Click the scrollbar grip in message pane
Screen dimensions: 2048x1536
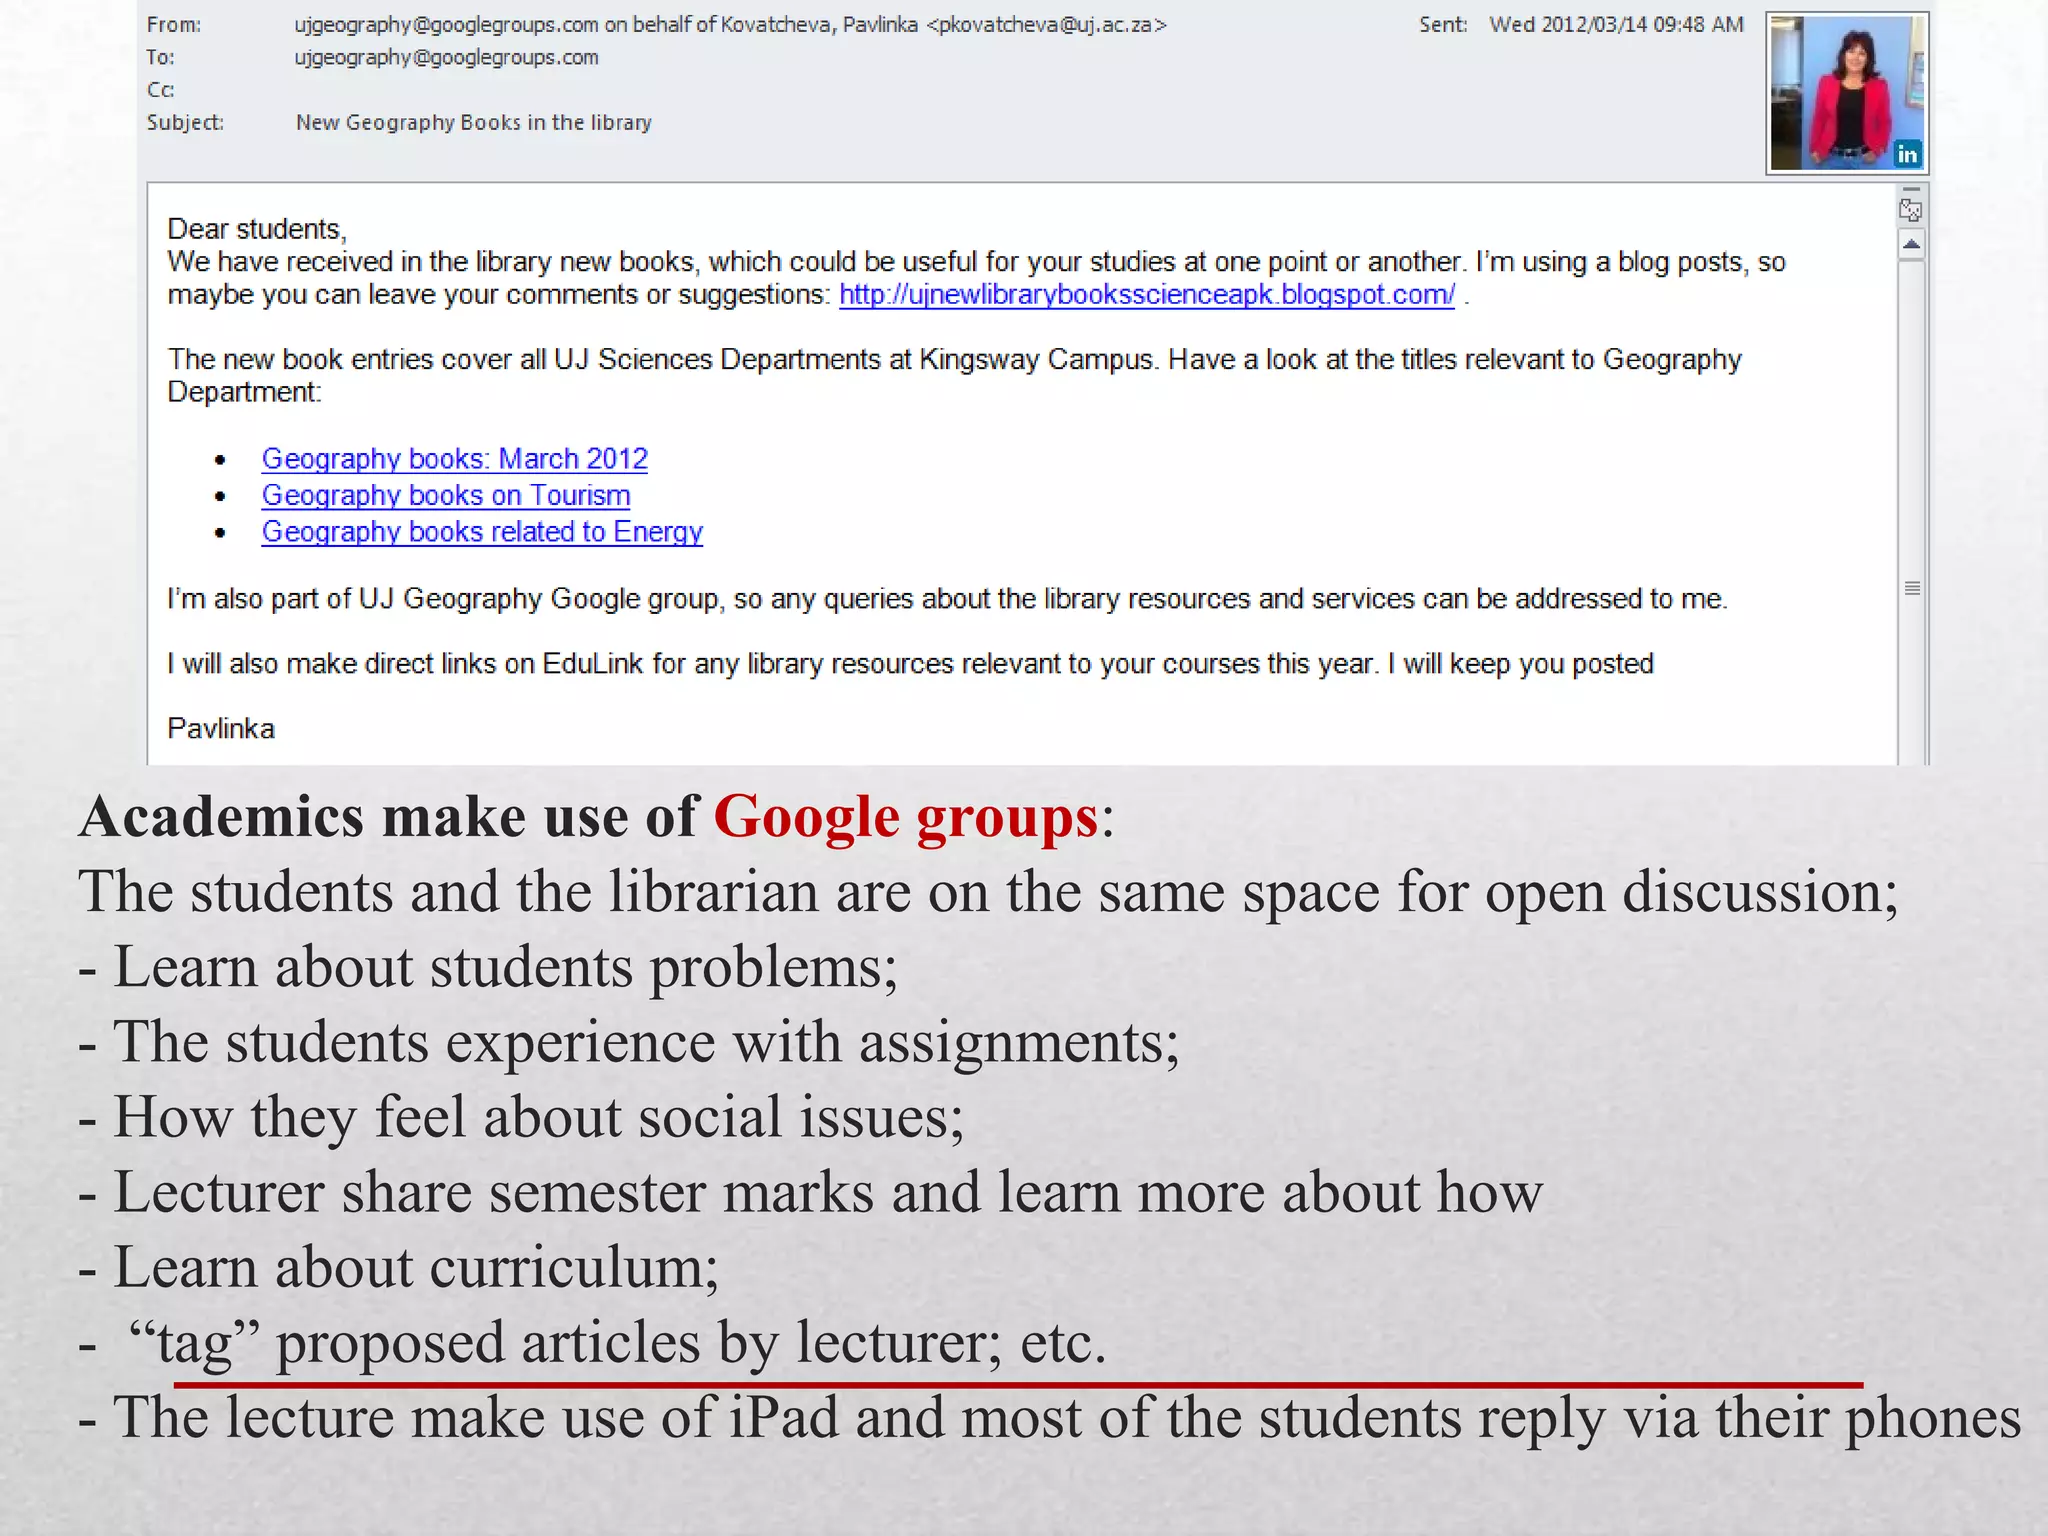pos(1912,588)
